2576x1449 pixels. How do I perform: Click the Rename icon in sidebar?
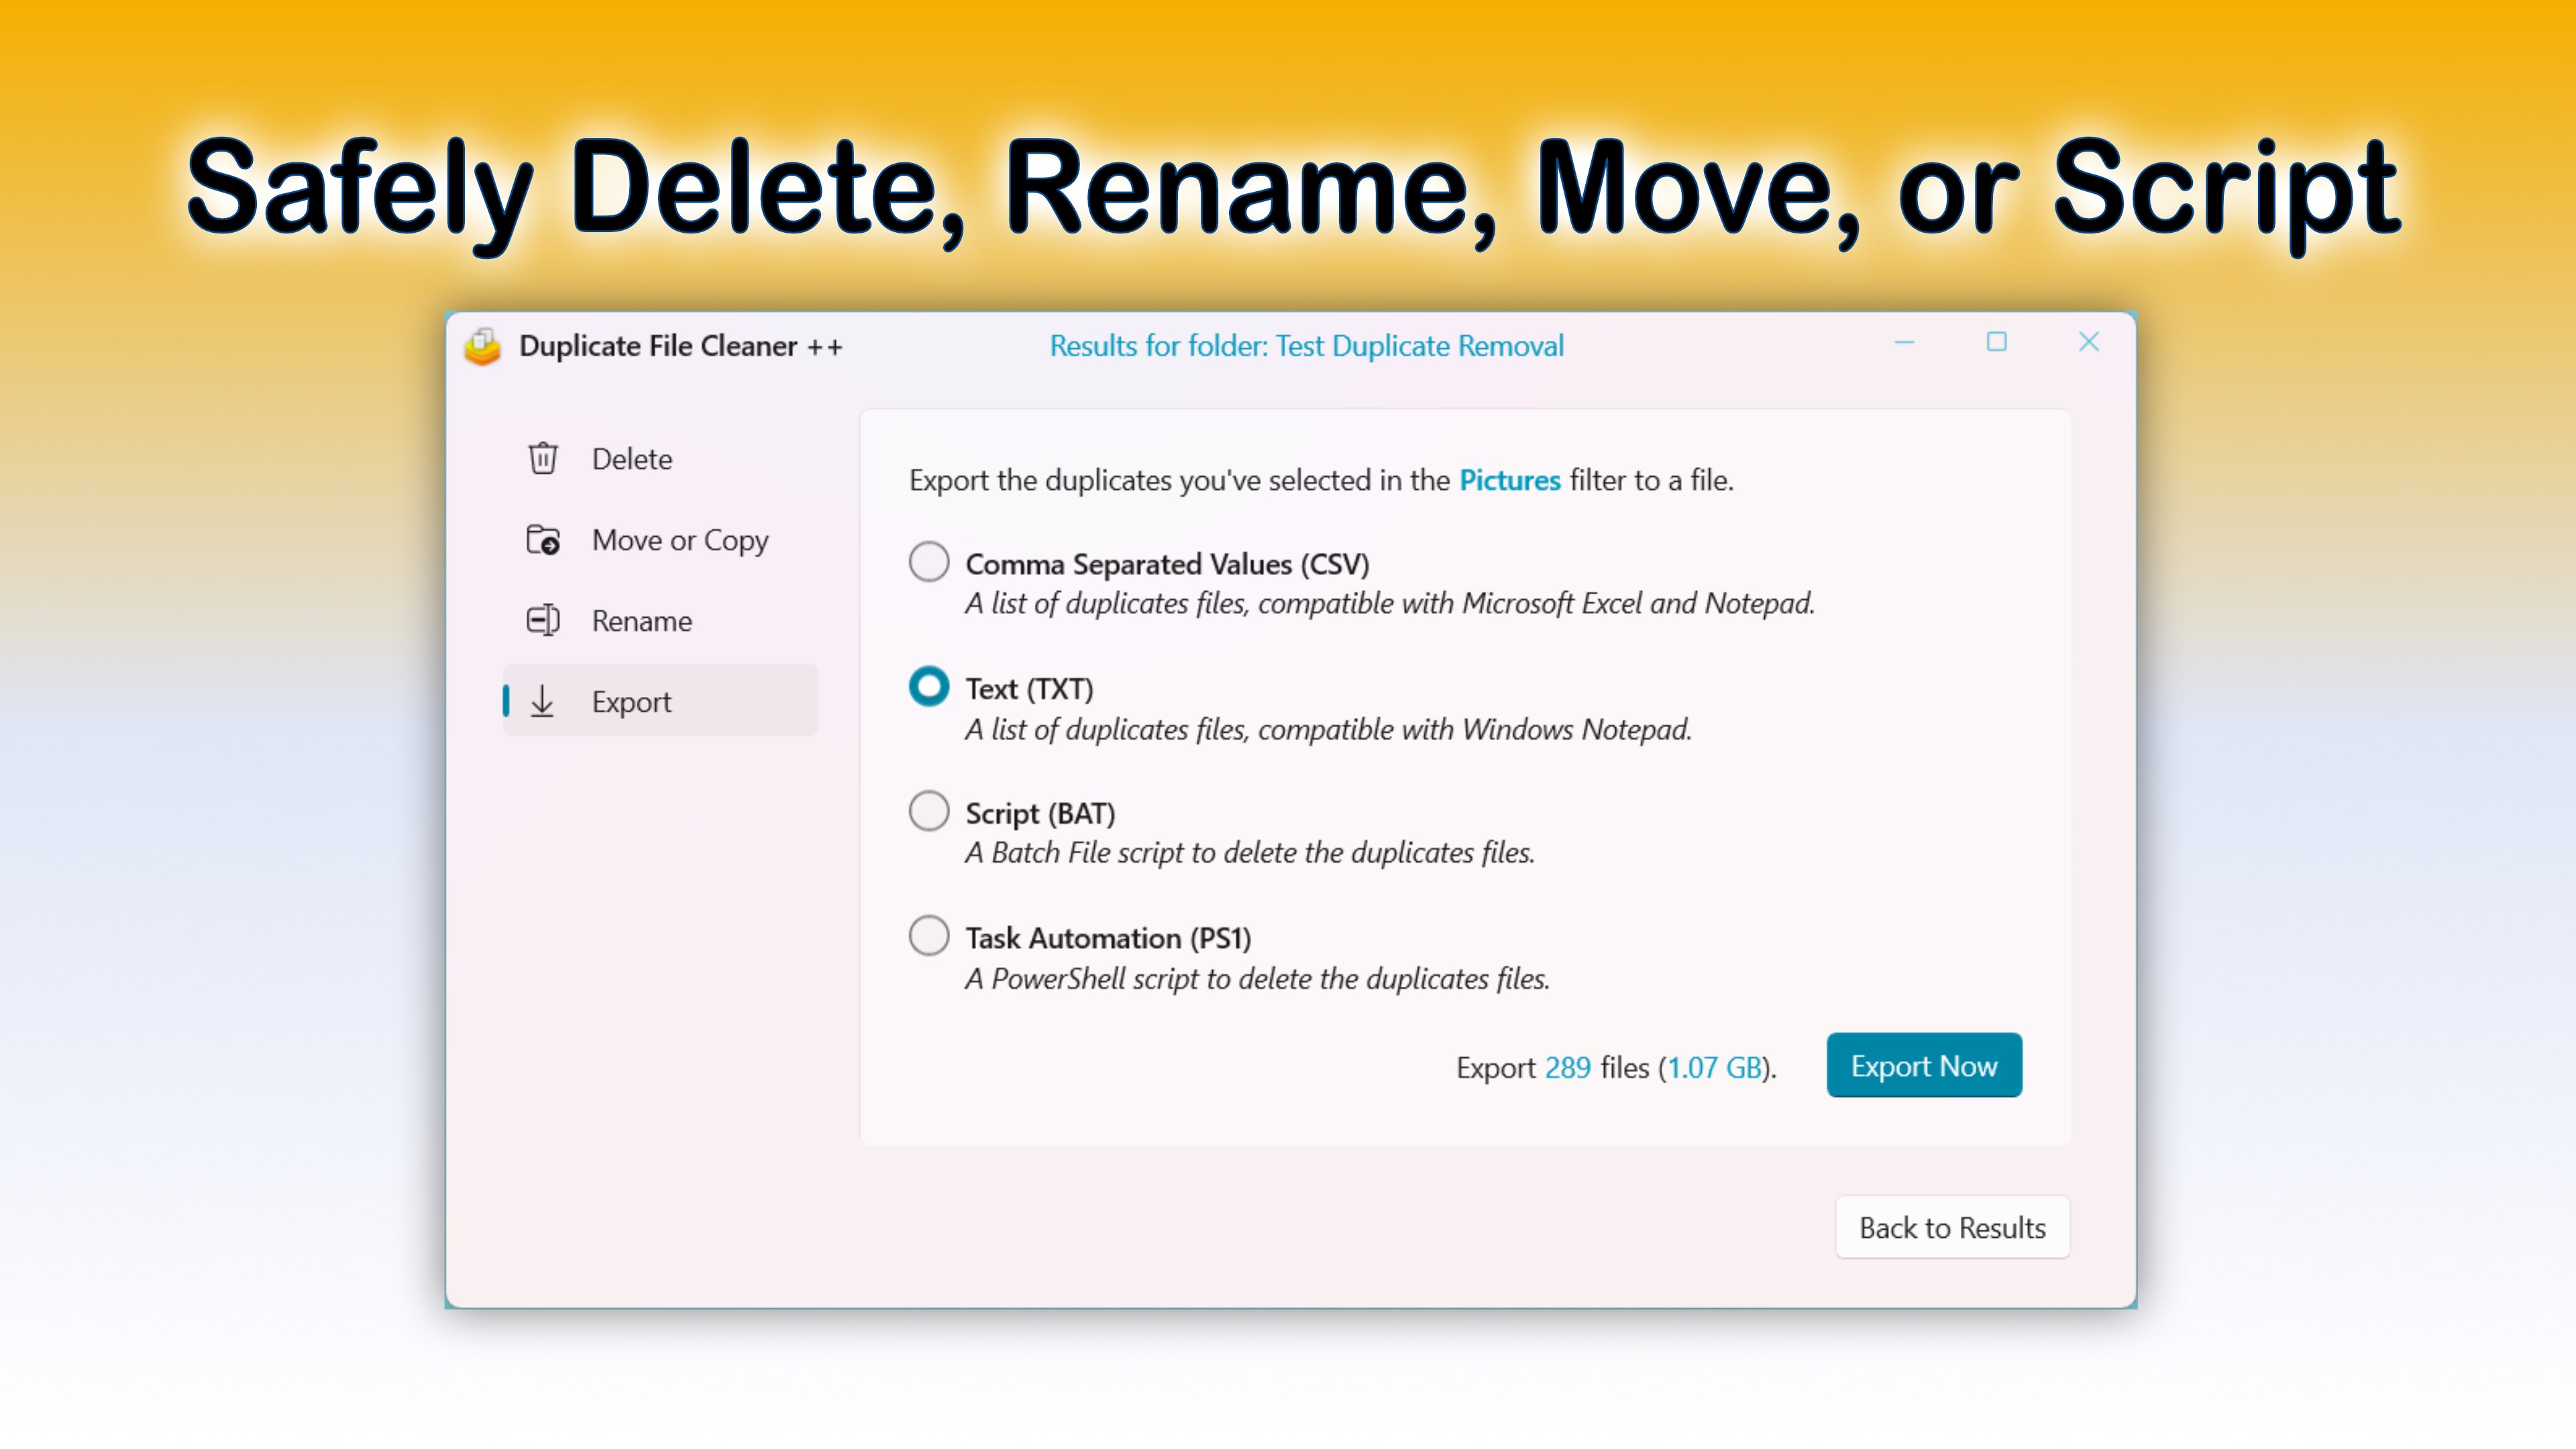[x=543, y=621]
